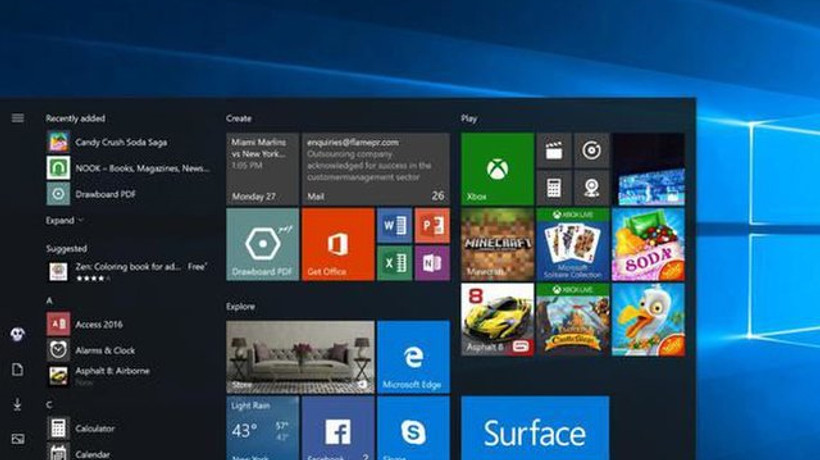Open the Skype tile
820x460 pixels.
coord(413,428)
